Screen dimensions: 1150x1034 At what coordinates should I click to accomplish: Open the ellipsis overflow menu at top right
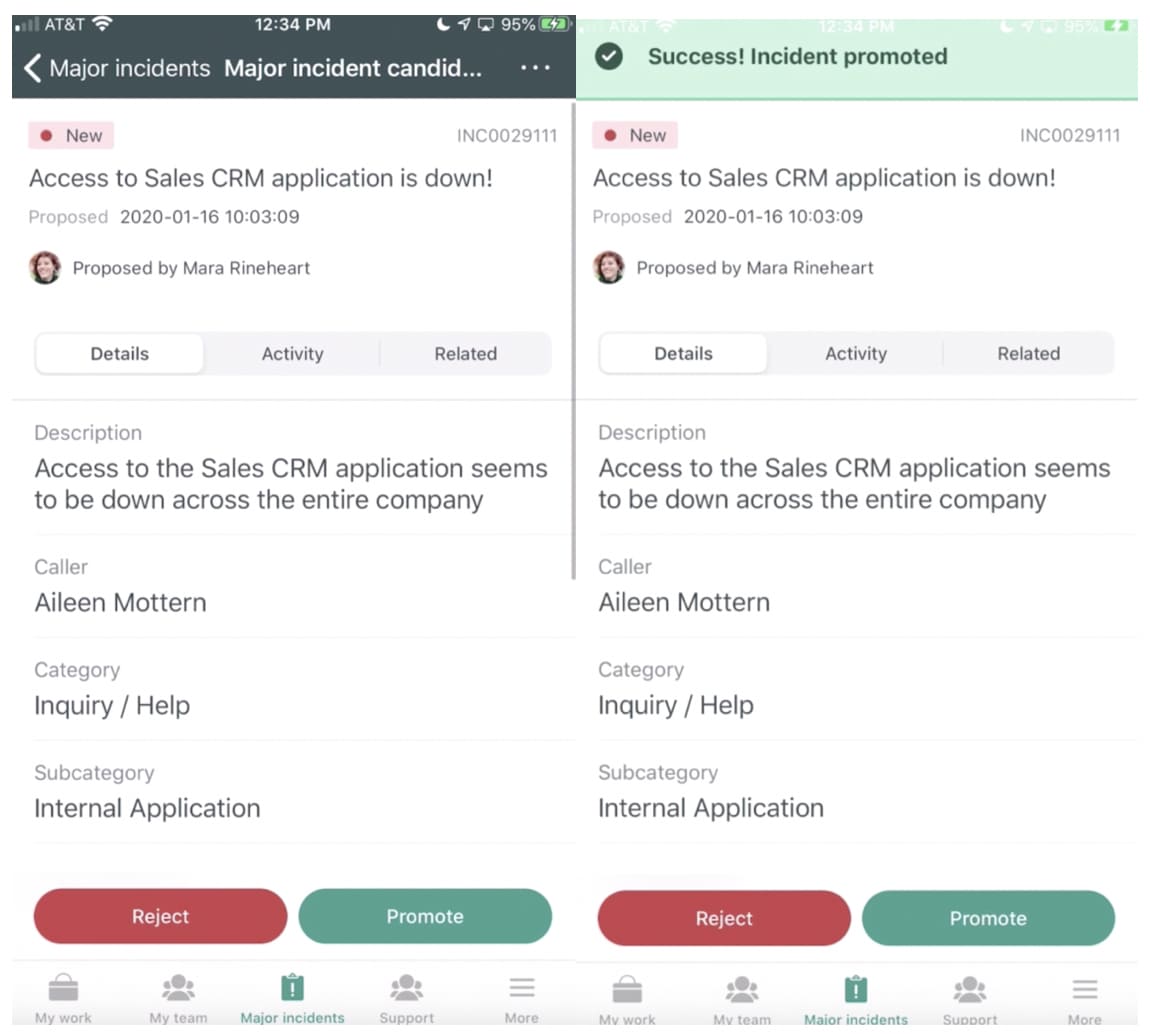pos(536,68)
